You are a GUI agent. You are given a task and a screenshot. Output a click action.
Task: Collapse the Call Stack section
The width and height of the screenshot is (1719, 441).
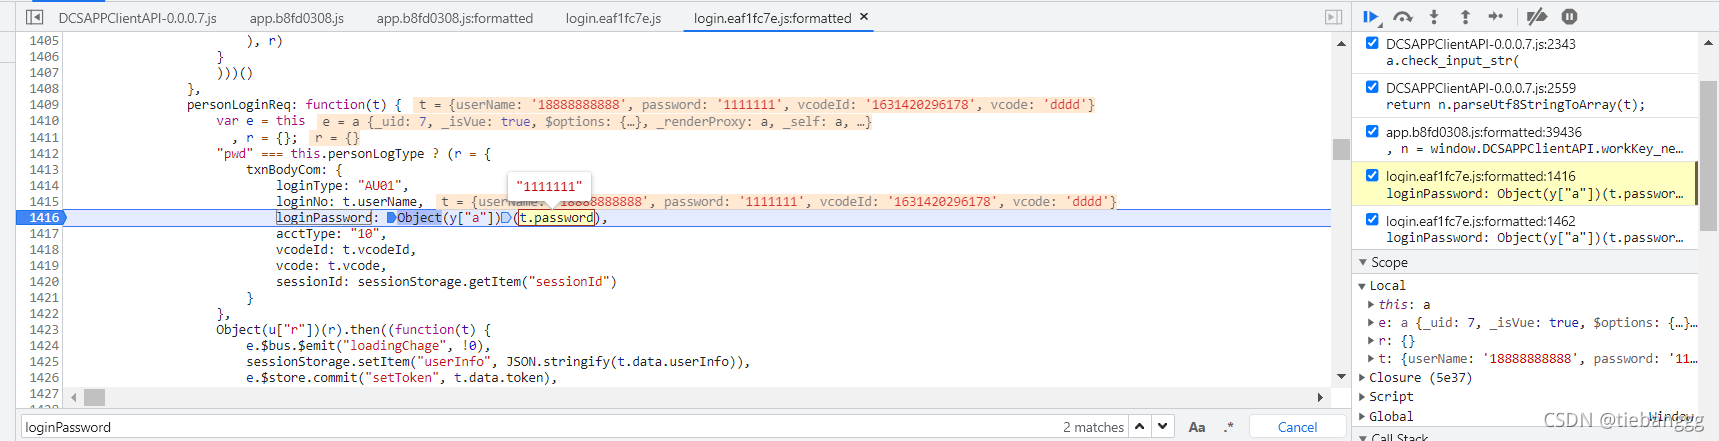coord(1362,437)
